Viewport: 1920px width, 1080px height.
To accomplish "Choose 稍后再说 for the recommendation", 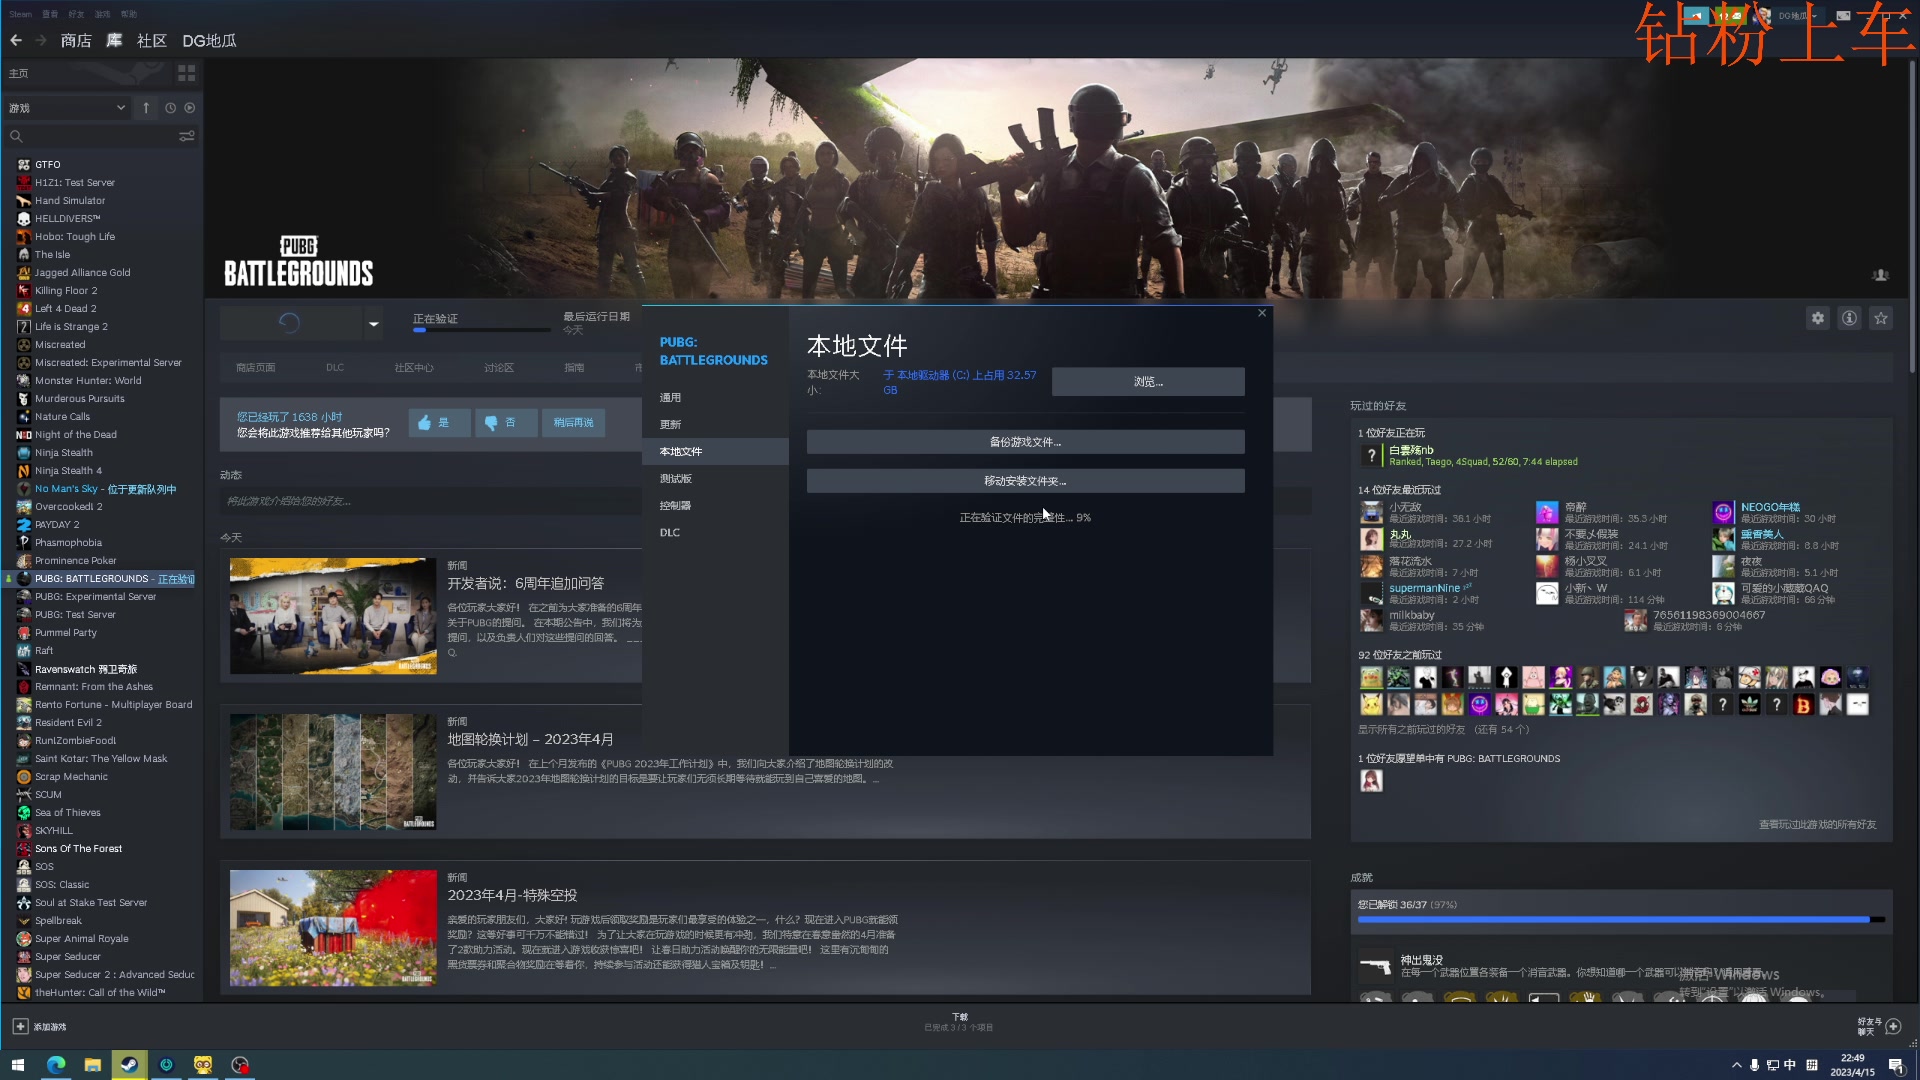I will pyautogui.click(x=574, y=423).
